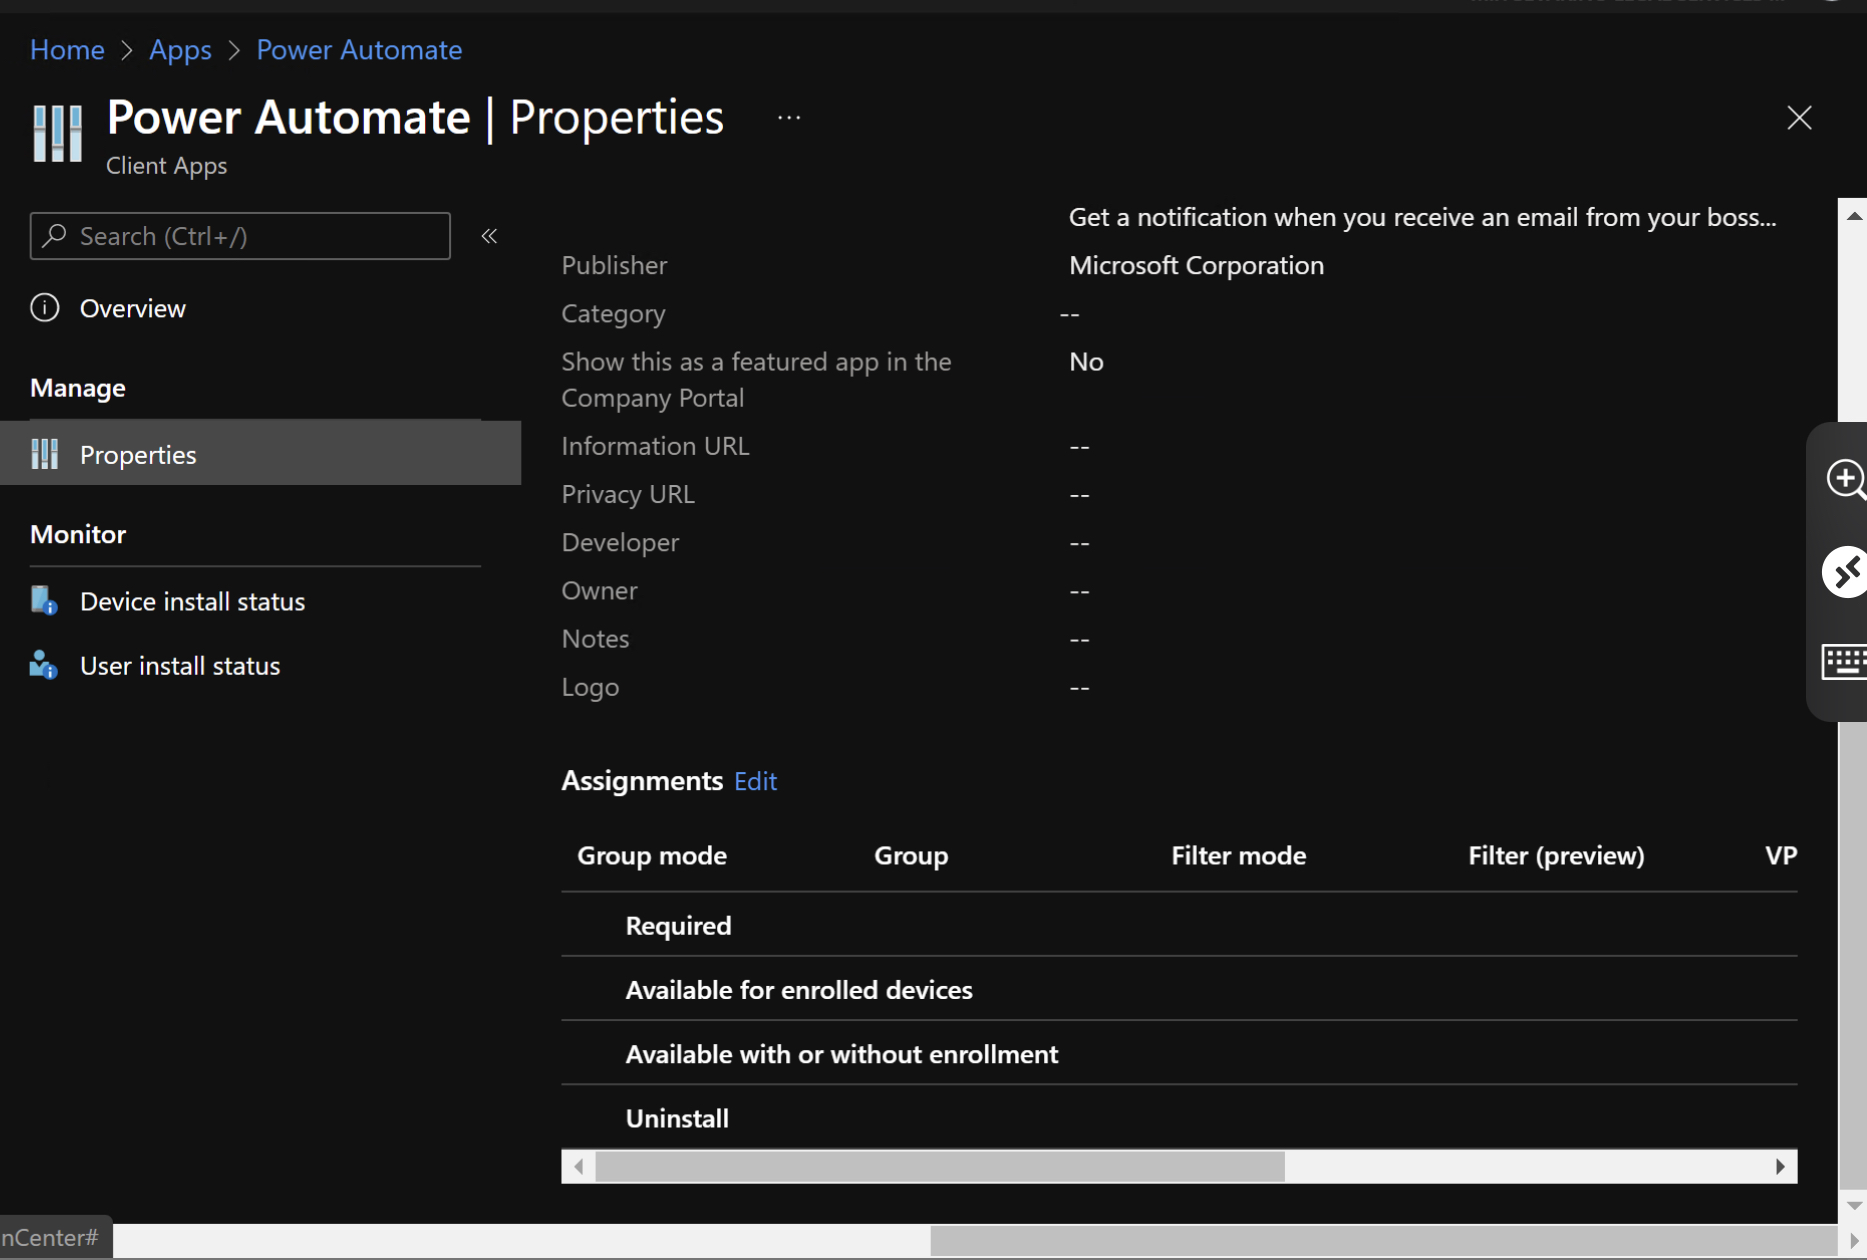The width and height of the screenshot is (1867, 1260).
Task: Click the Privacy URL label
Action: tap(628, 494)
